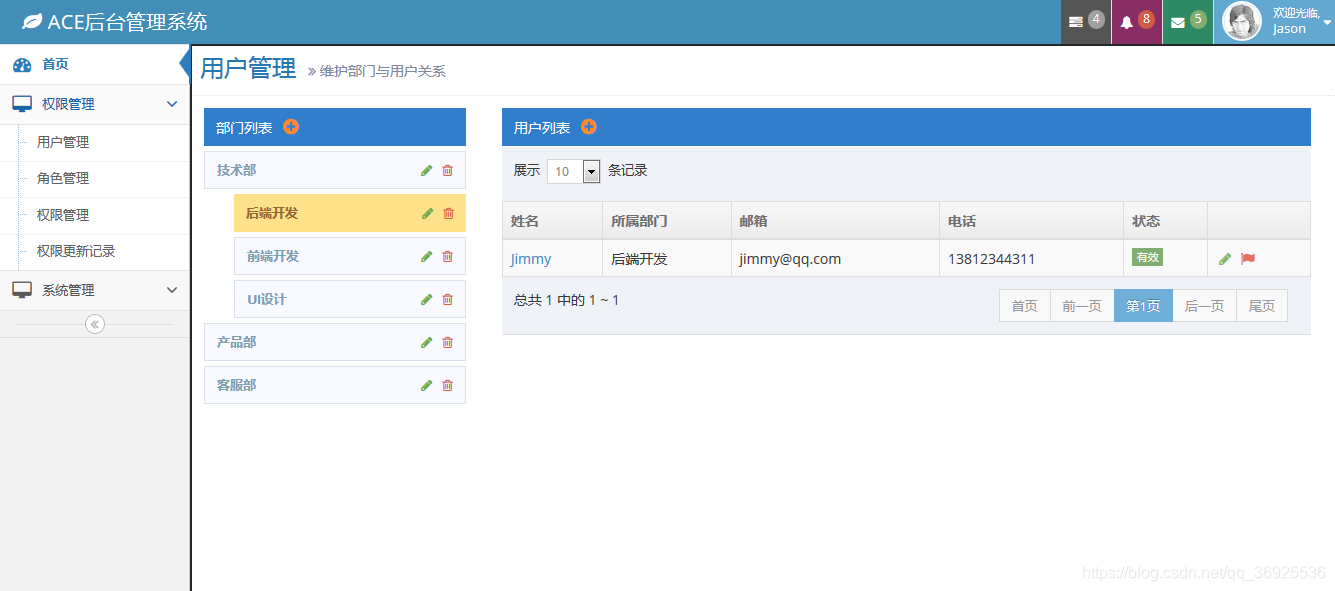Click the 首页 pagination button
Image resolution: width=1335 pixels, height=591 pixels.
(1025, 306)
